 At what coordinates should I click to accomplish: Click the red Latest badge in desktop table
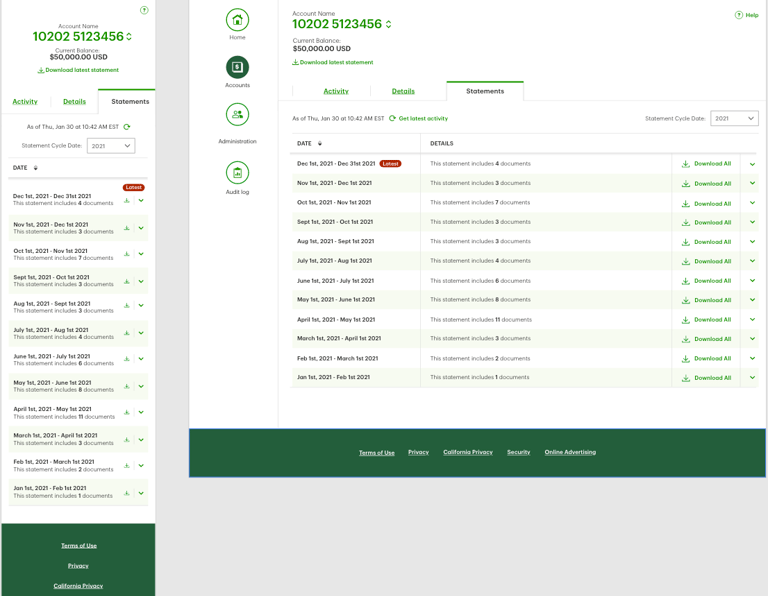(x=390, y=164)
